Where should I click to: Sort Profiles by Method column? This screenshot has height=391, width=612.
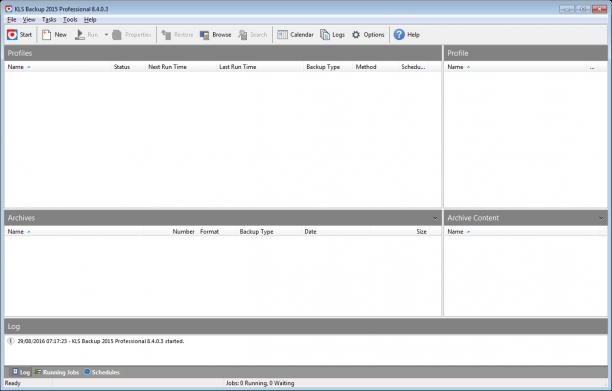point(366,67)
